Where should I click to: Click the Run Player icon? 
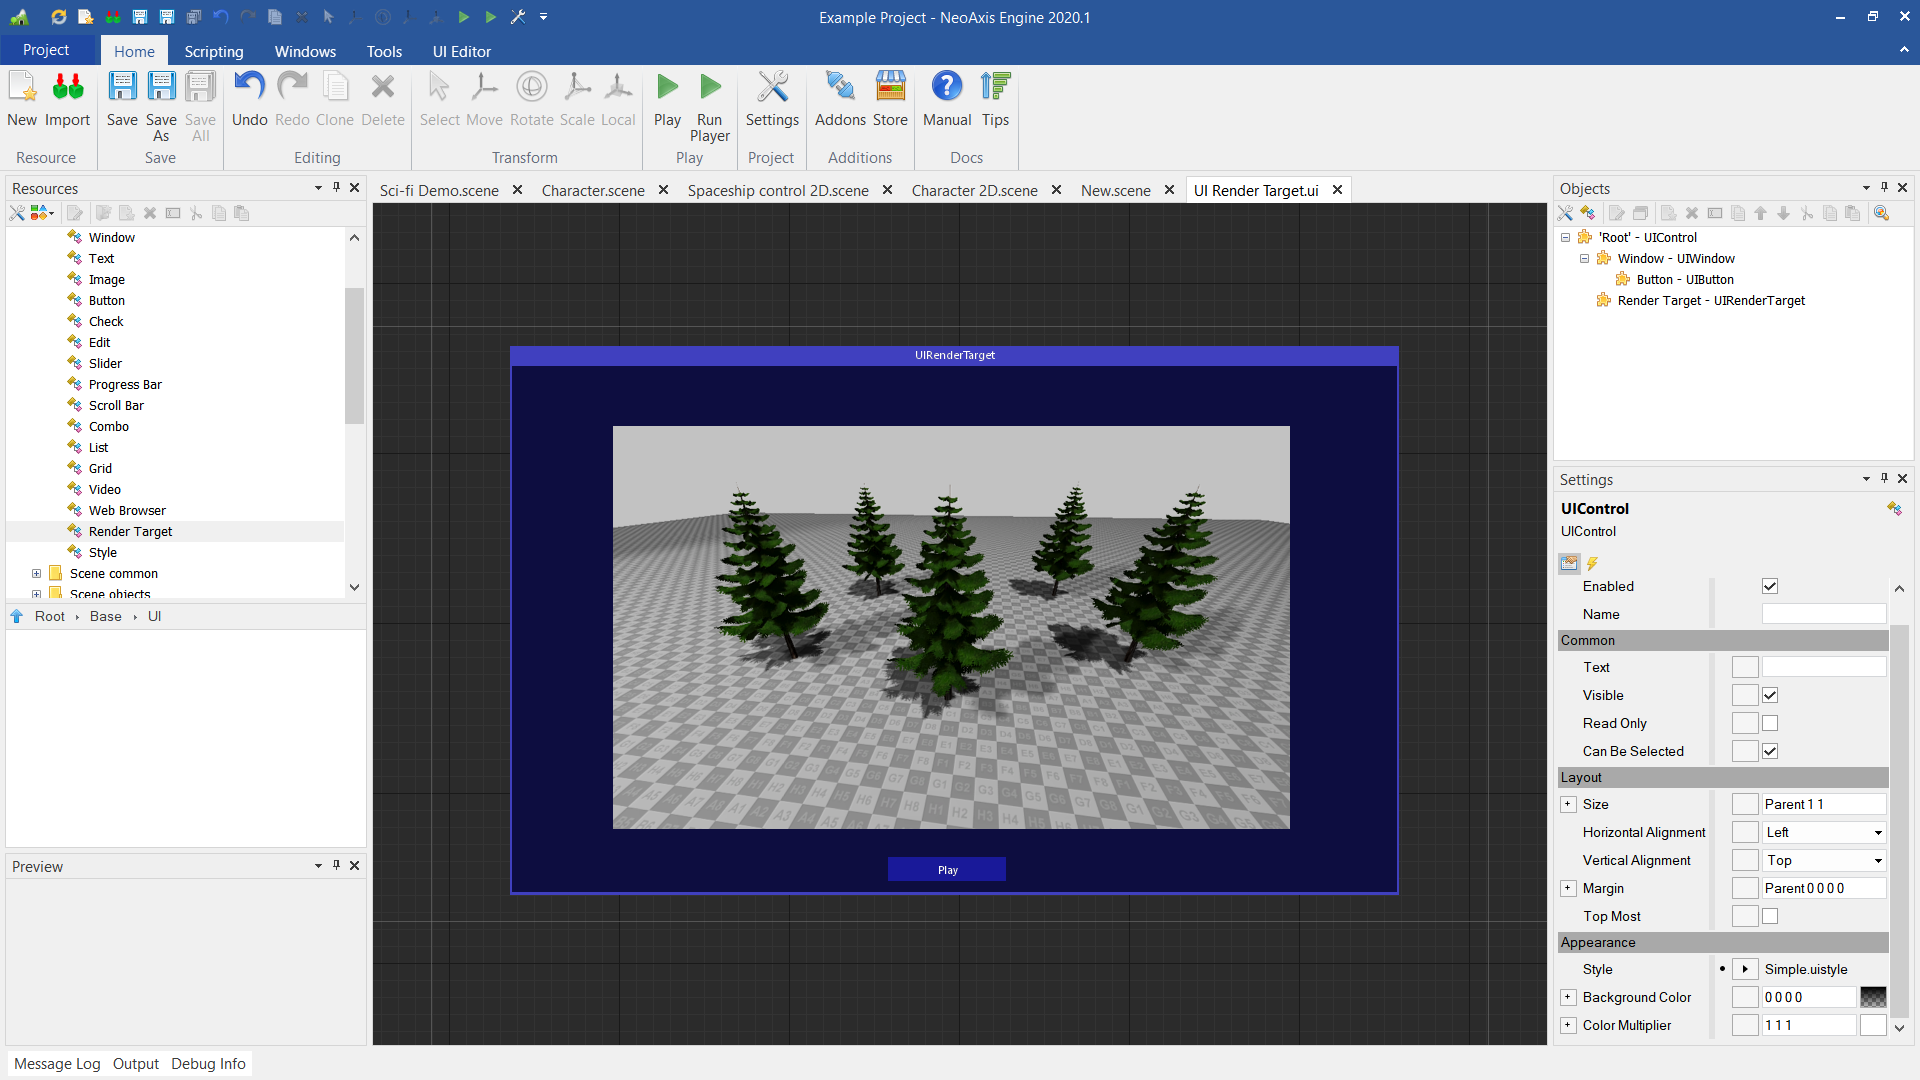click(x=710, y=88)
